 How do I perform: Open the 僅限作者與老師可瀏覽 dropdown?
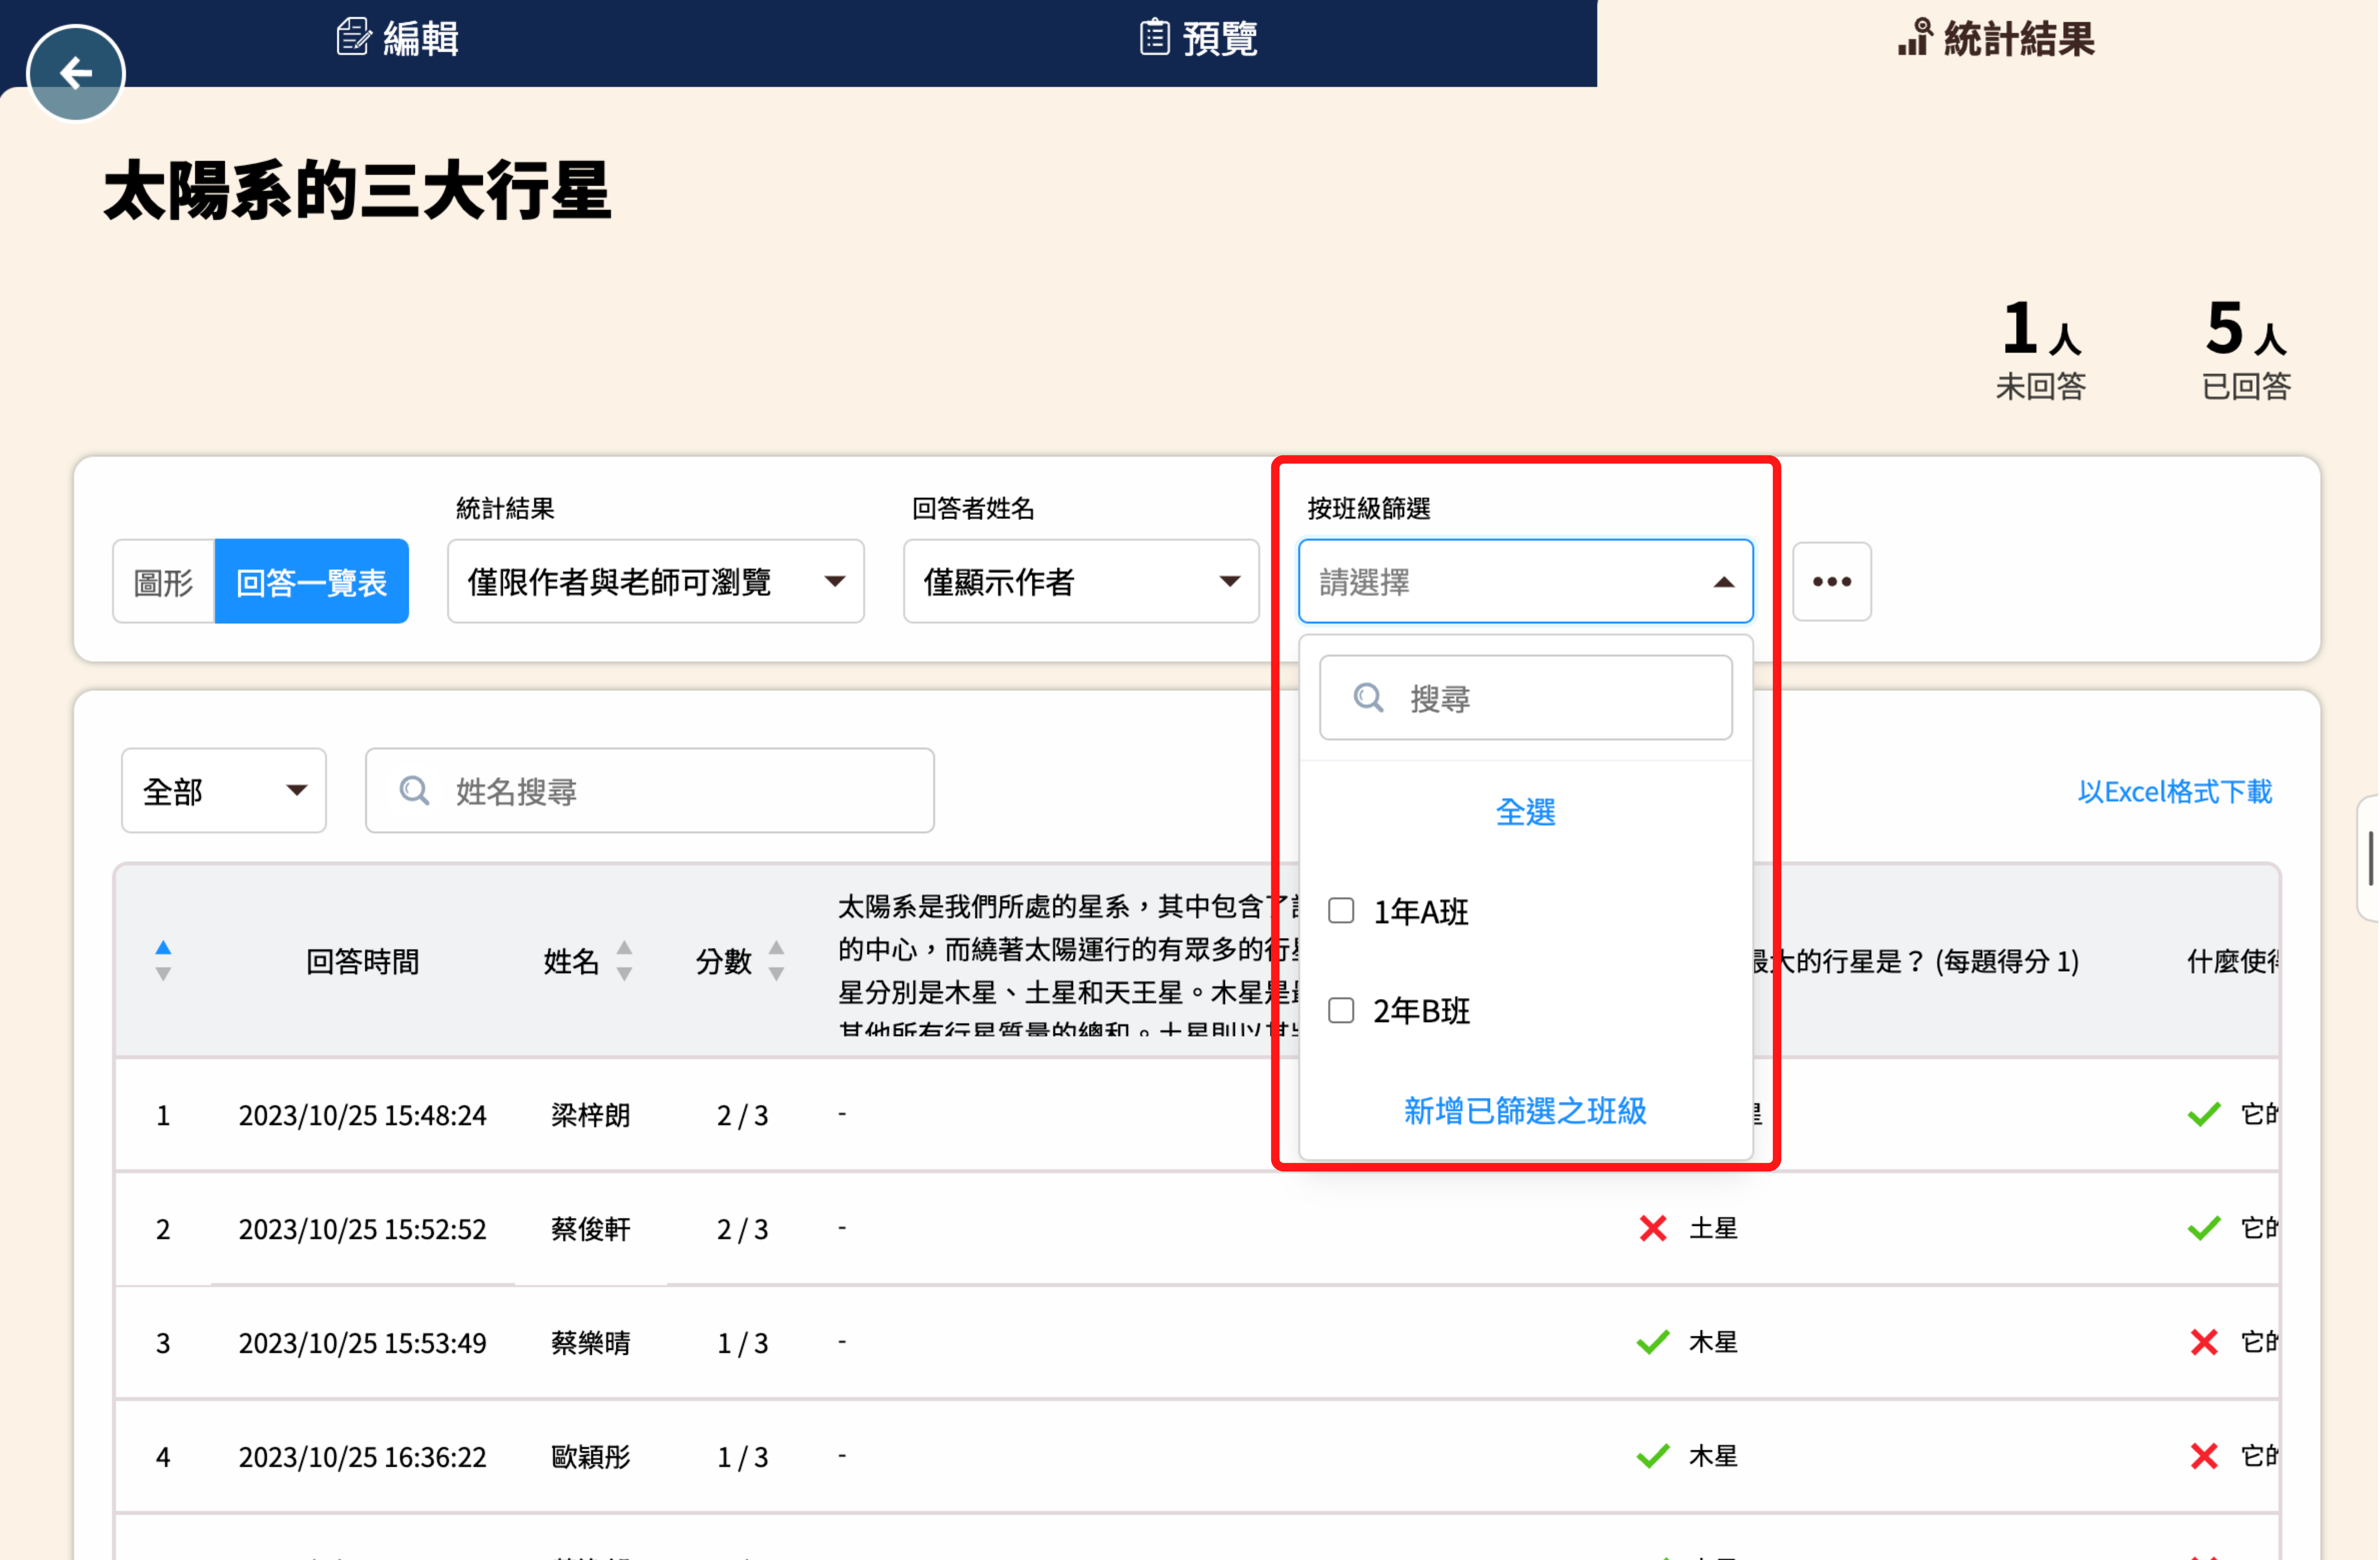point(655,581)
